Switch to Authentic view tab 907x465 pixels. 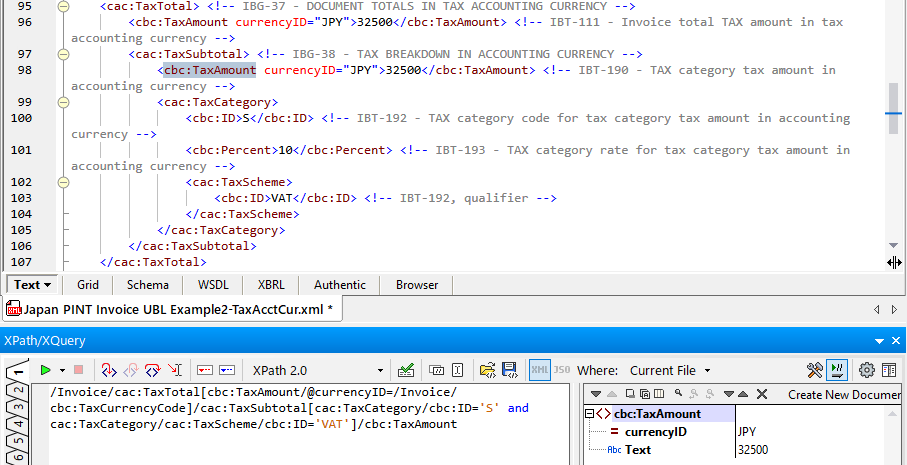pyautogui.click(x=340, y=285)
